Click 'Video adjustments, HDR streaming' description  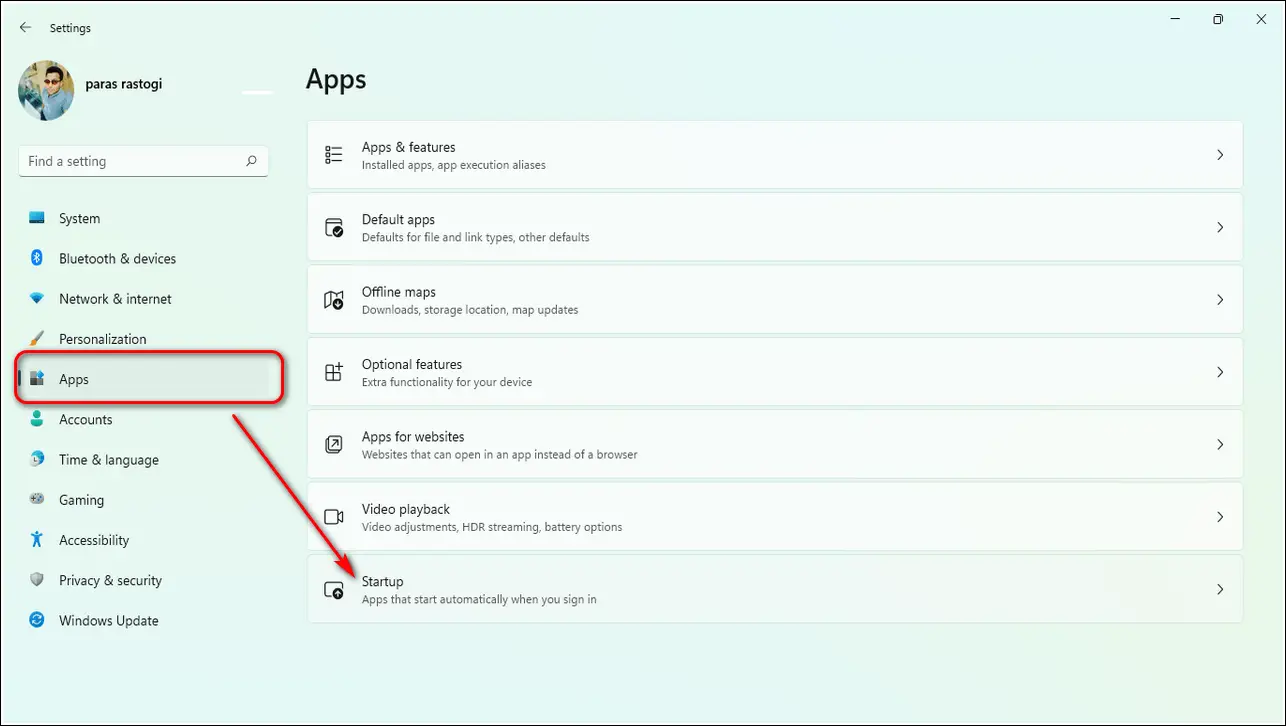(492, 527)
